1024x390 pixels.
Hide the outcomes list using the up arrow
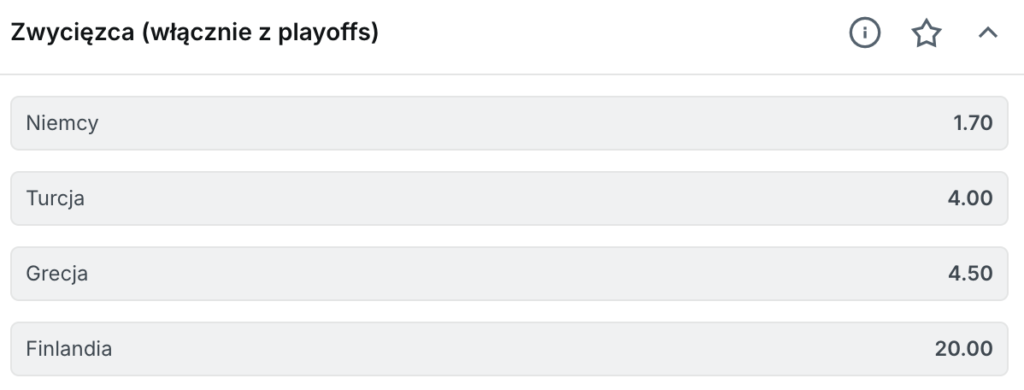tap(988, 33)
